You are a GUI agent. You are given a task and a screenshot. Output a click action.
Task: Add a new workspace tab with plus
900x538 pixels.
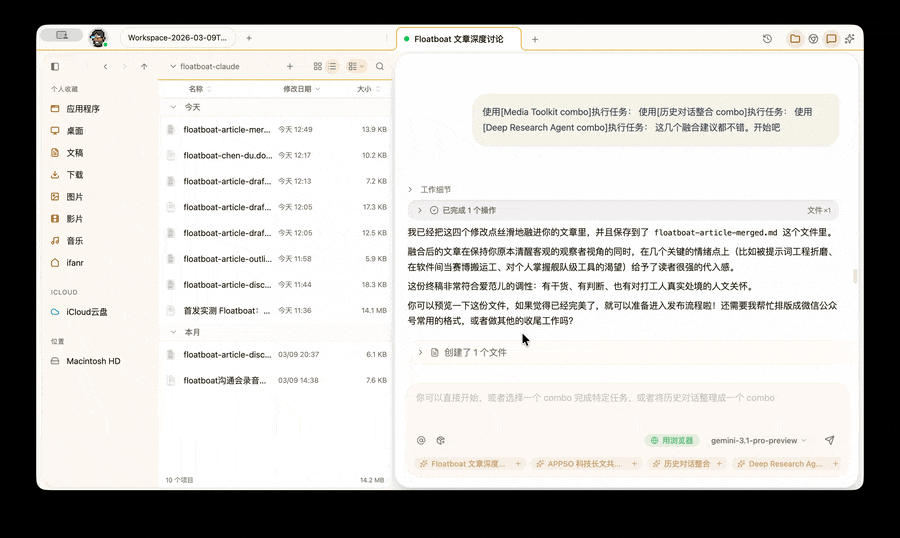(x=249, y=38)
